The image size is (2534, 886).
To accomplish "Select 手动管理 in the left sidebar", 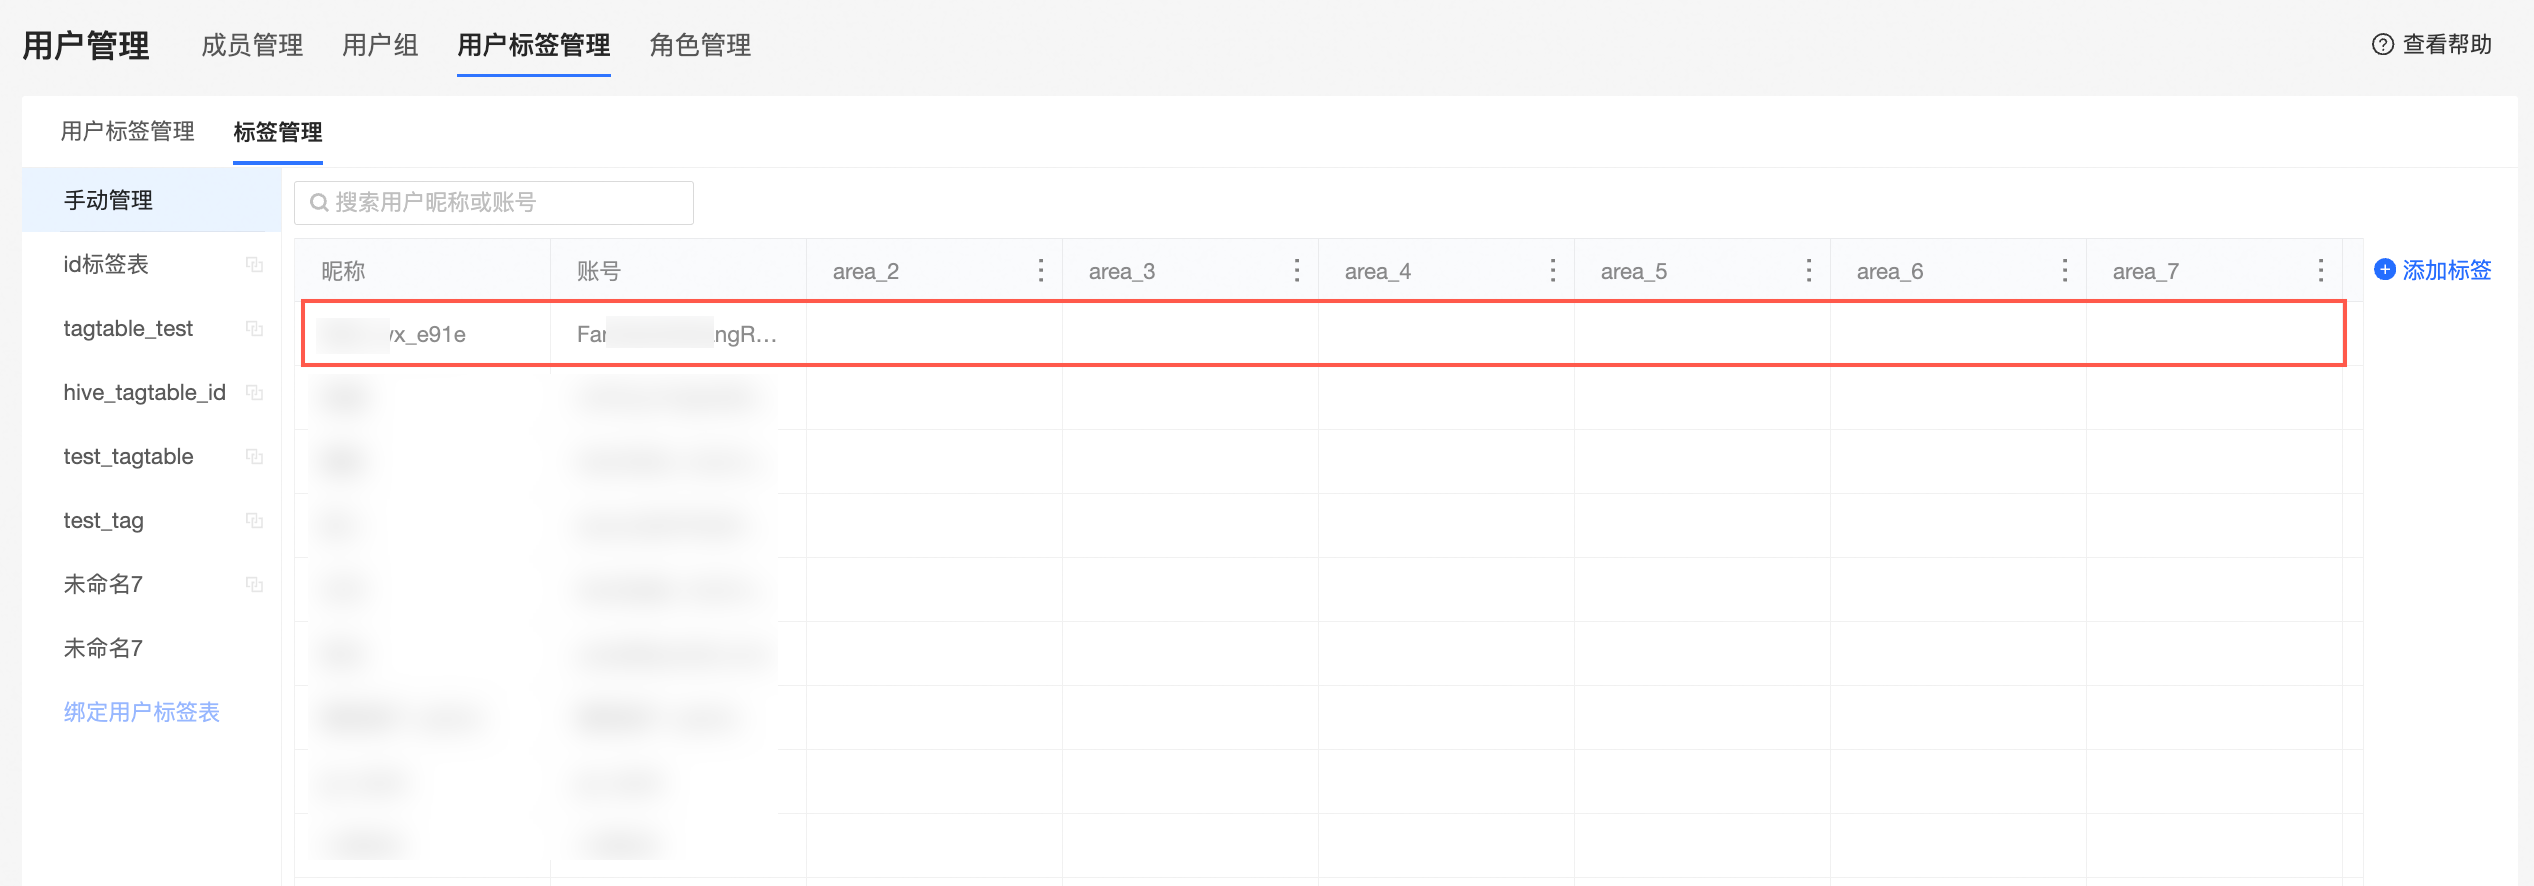I will (108, 201).
